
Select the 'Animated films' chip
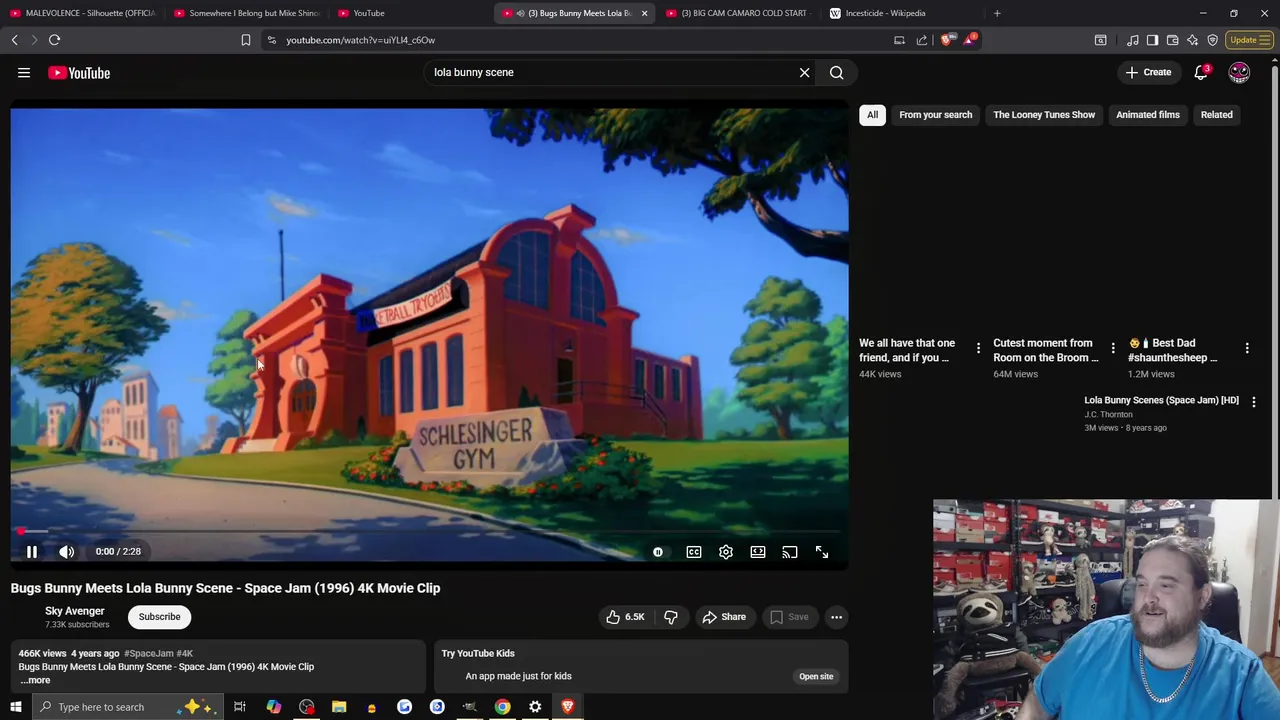1148,115
